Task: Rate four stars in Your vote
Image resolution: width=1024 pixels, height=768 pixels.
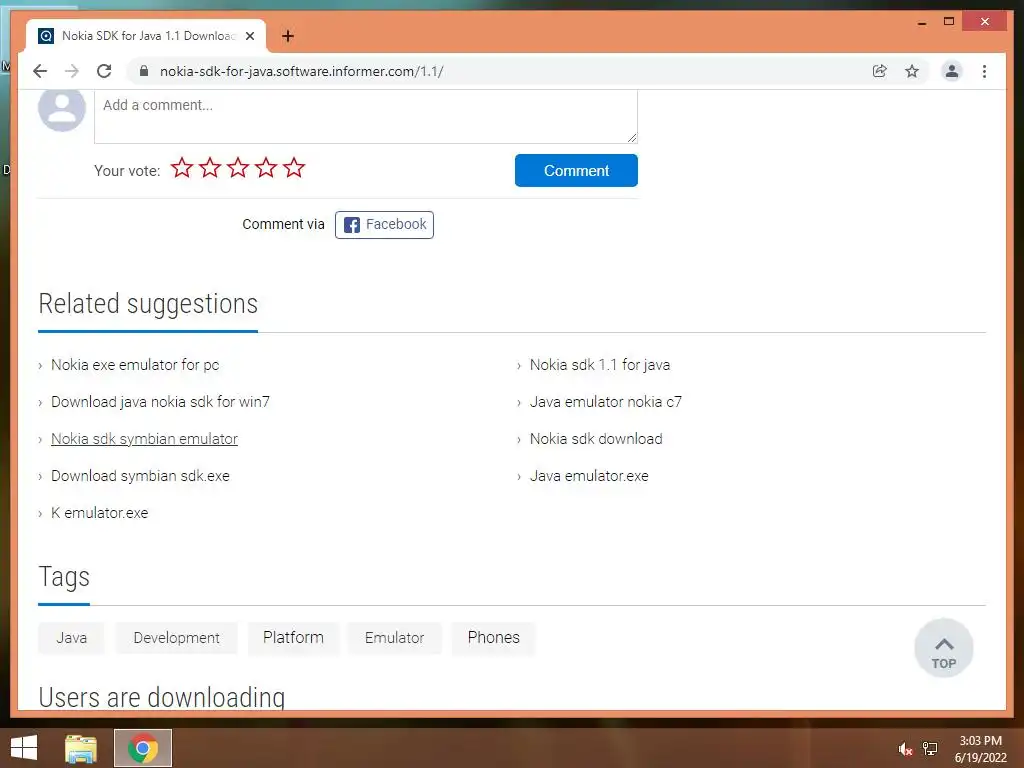Action: click(266, 168)
